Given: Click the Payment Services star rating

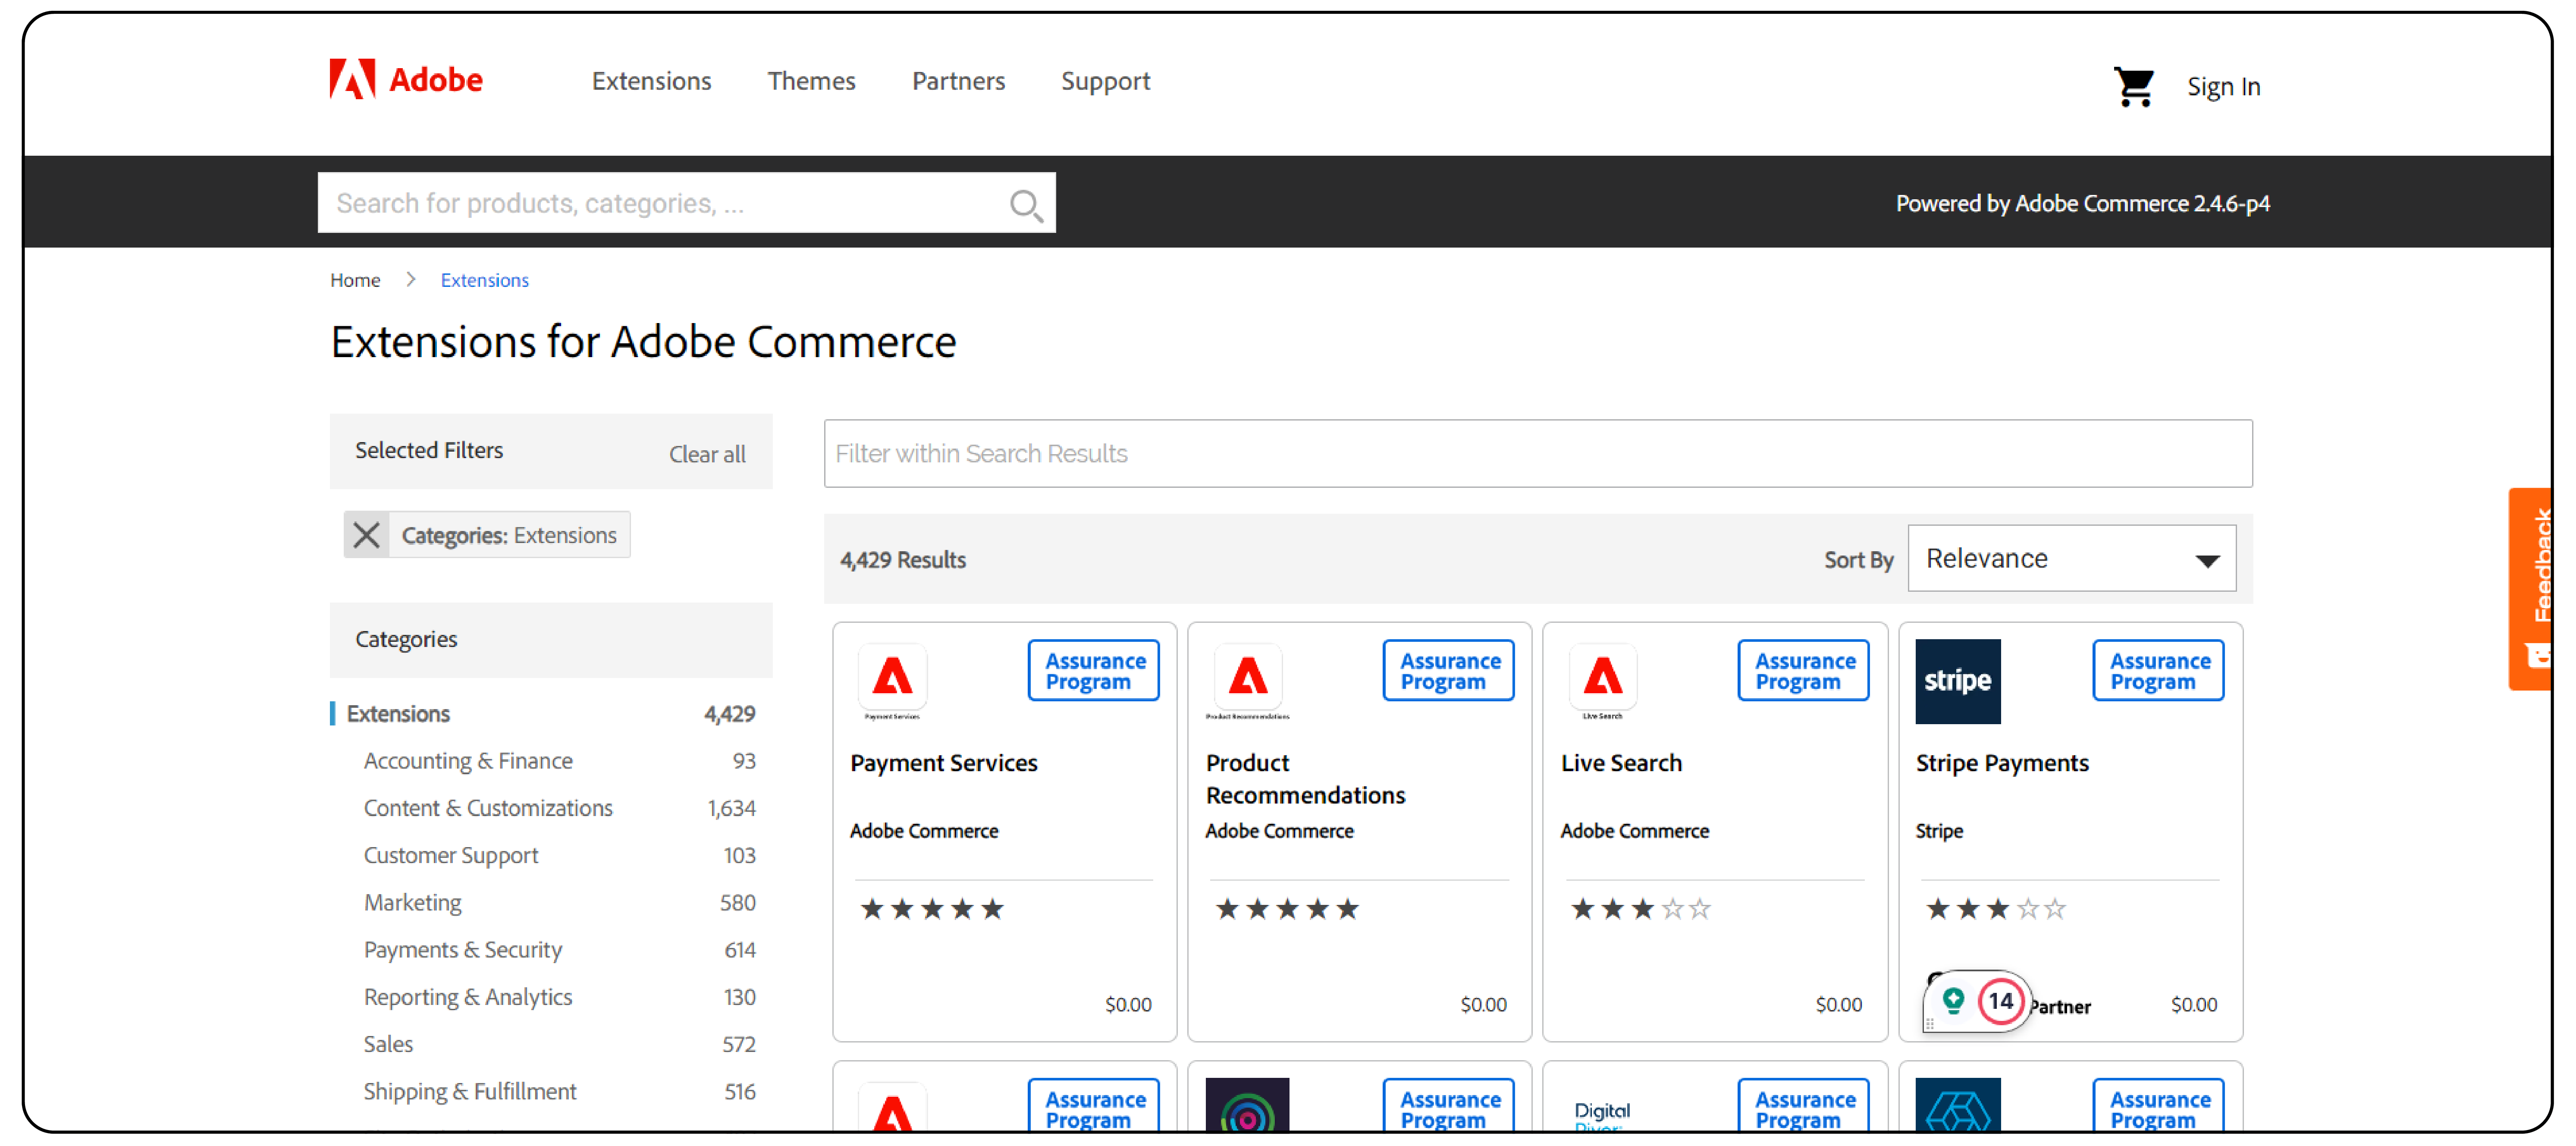Looking at the screenshot, I should pos(932,909).
